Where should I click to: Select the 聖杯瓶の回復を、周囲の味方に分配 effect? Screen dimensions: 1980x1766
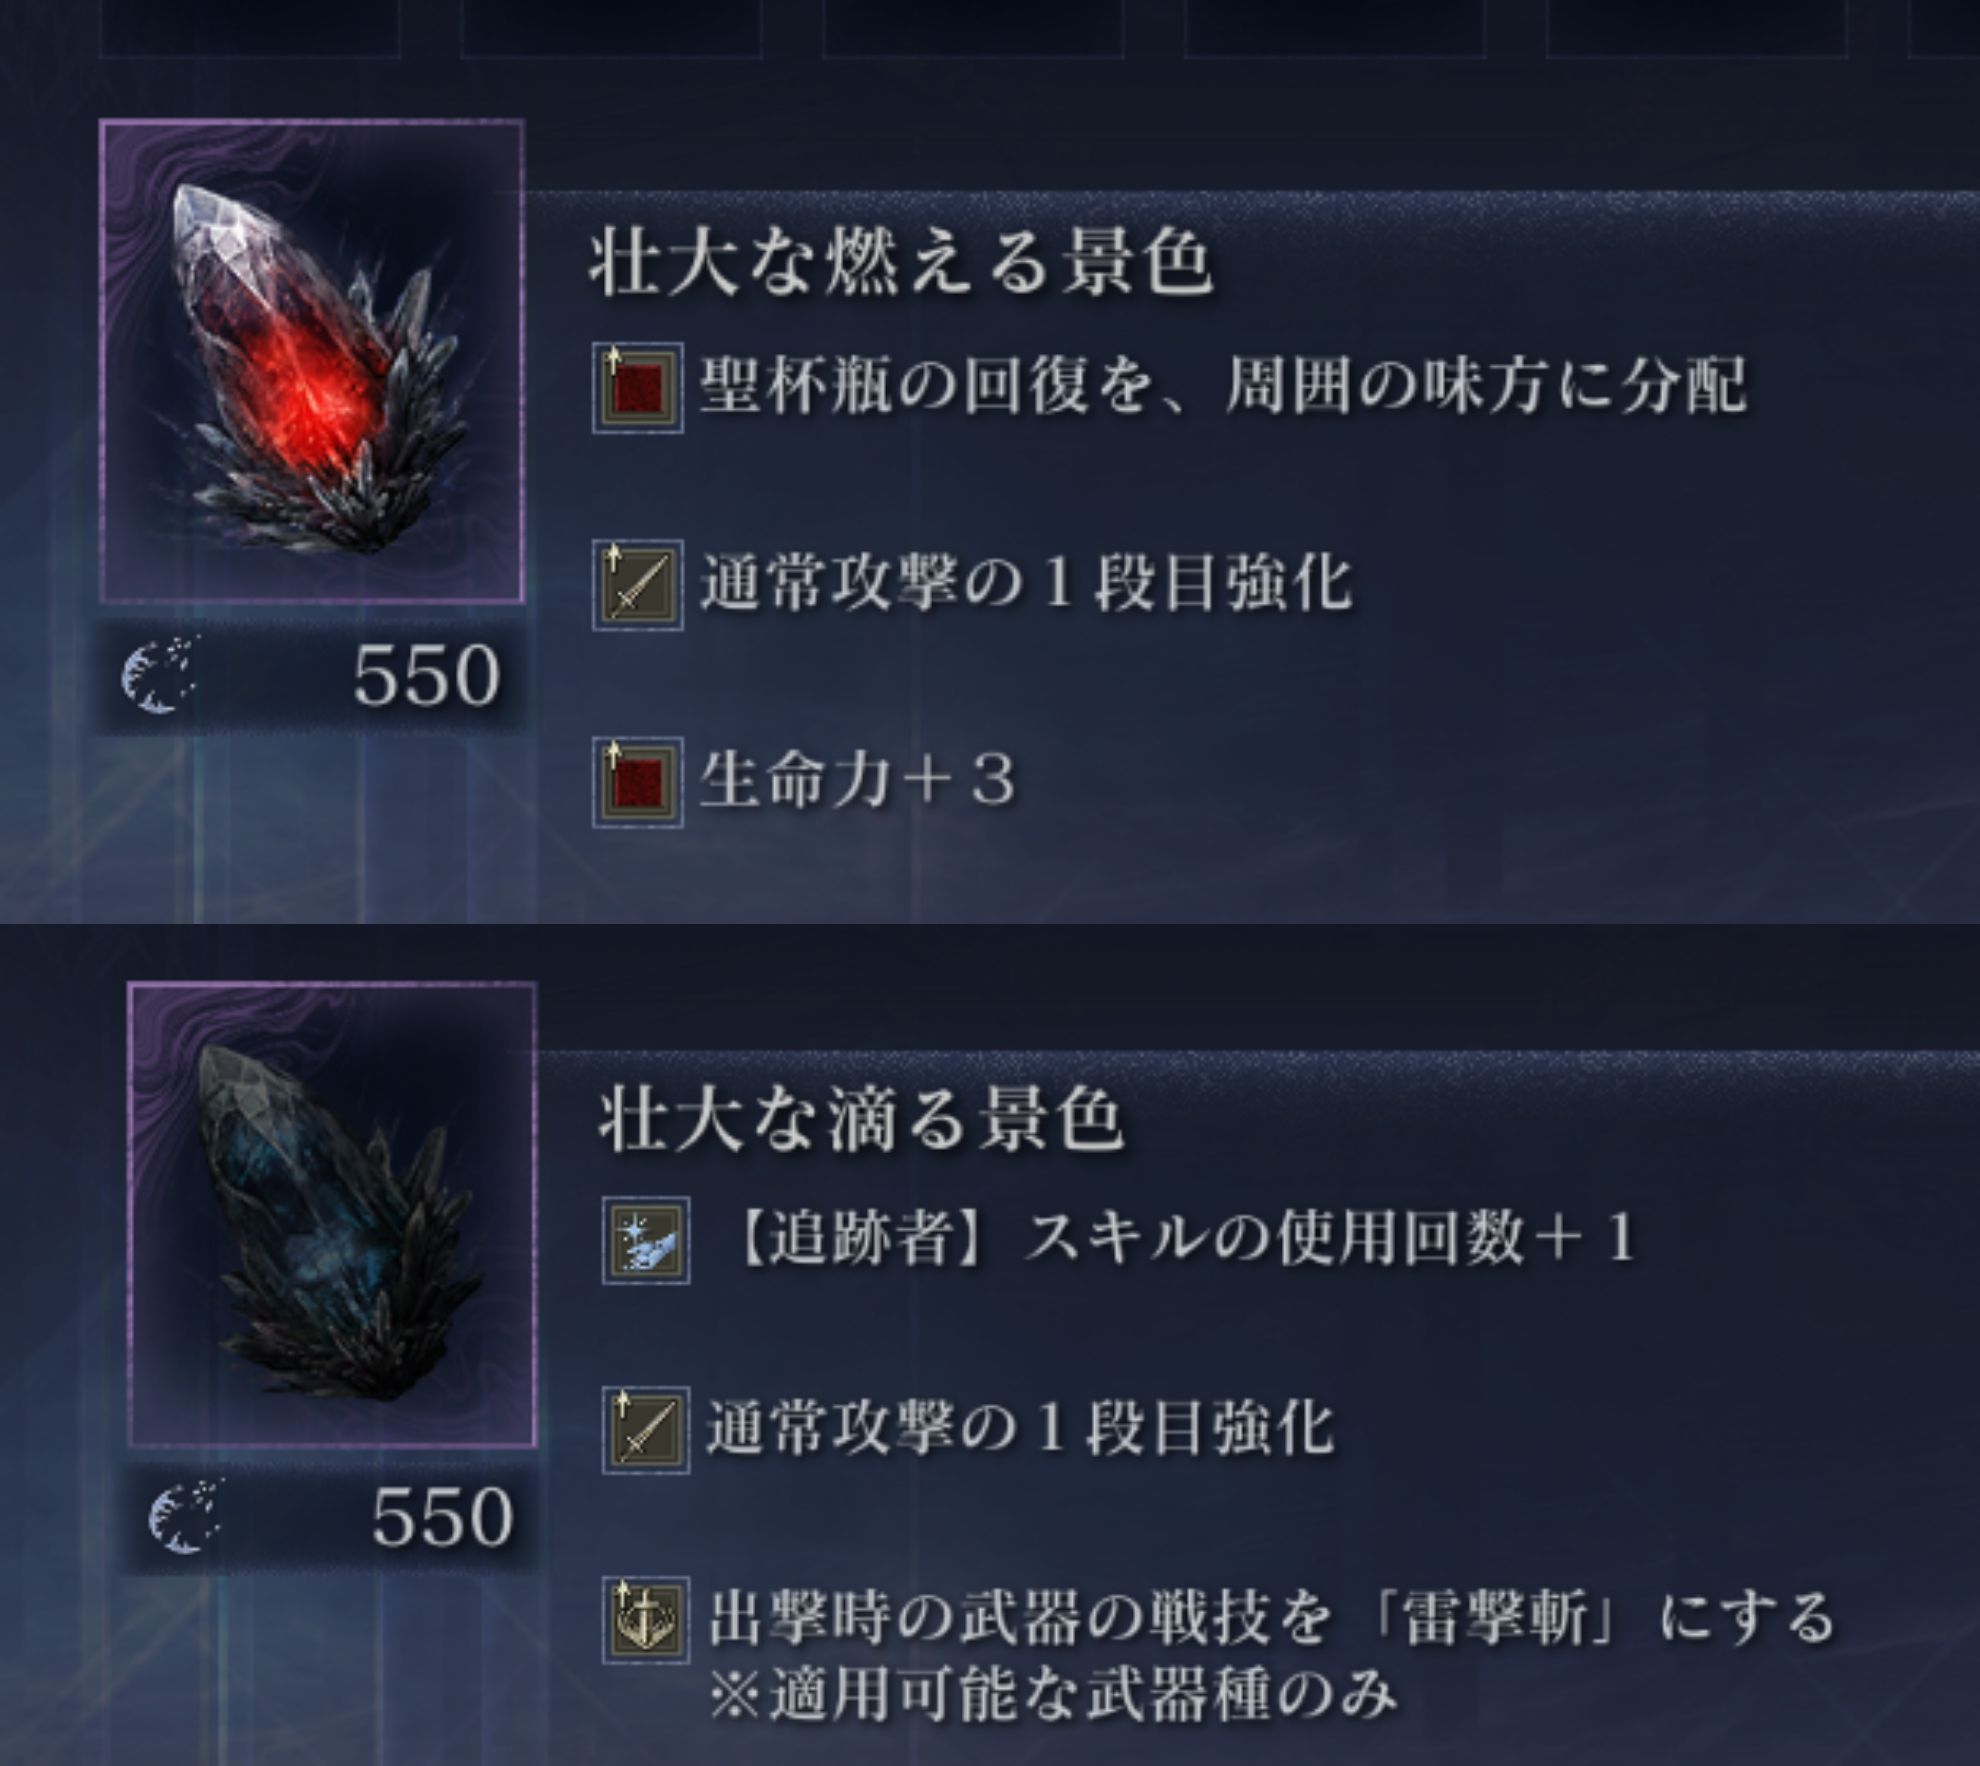tap(1223, 386)
